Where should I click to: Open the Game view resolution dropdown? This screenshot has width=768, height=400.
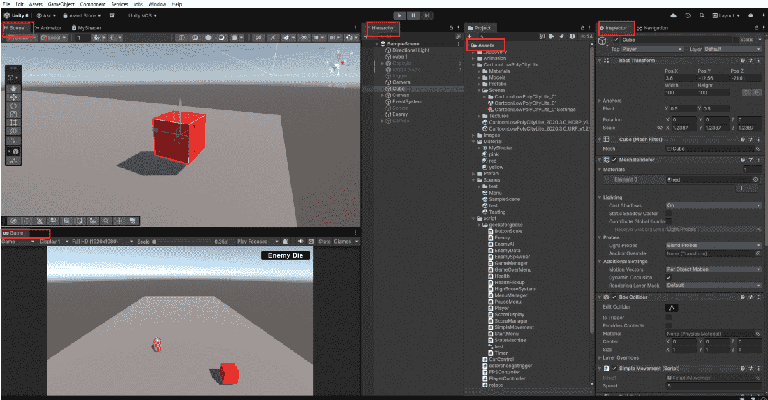102,241
